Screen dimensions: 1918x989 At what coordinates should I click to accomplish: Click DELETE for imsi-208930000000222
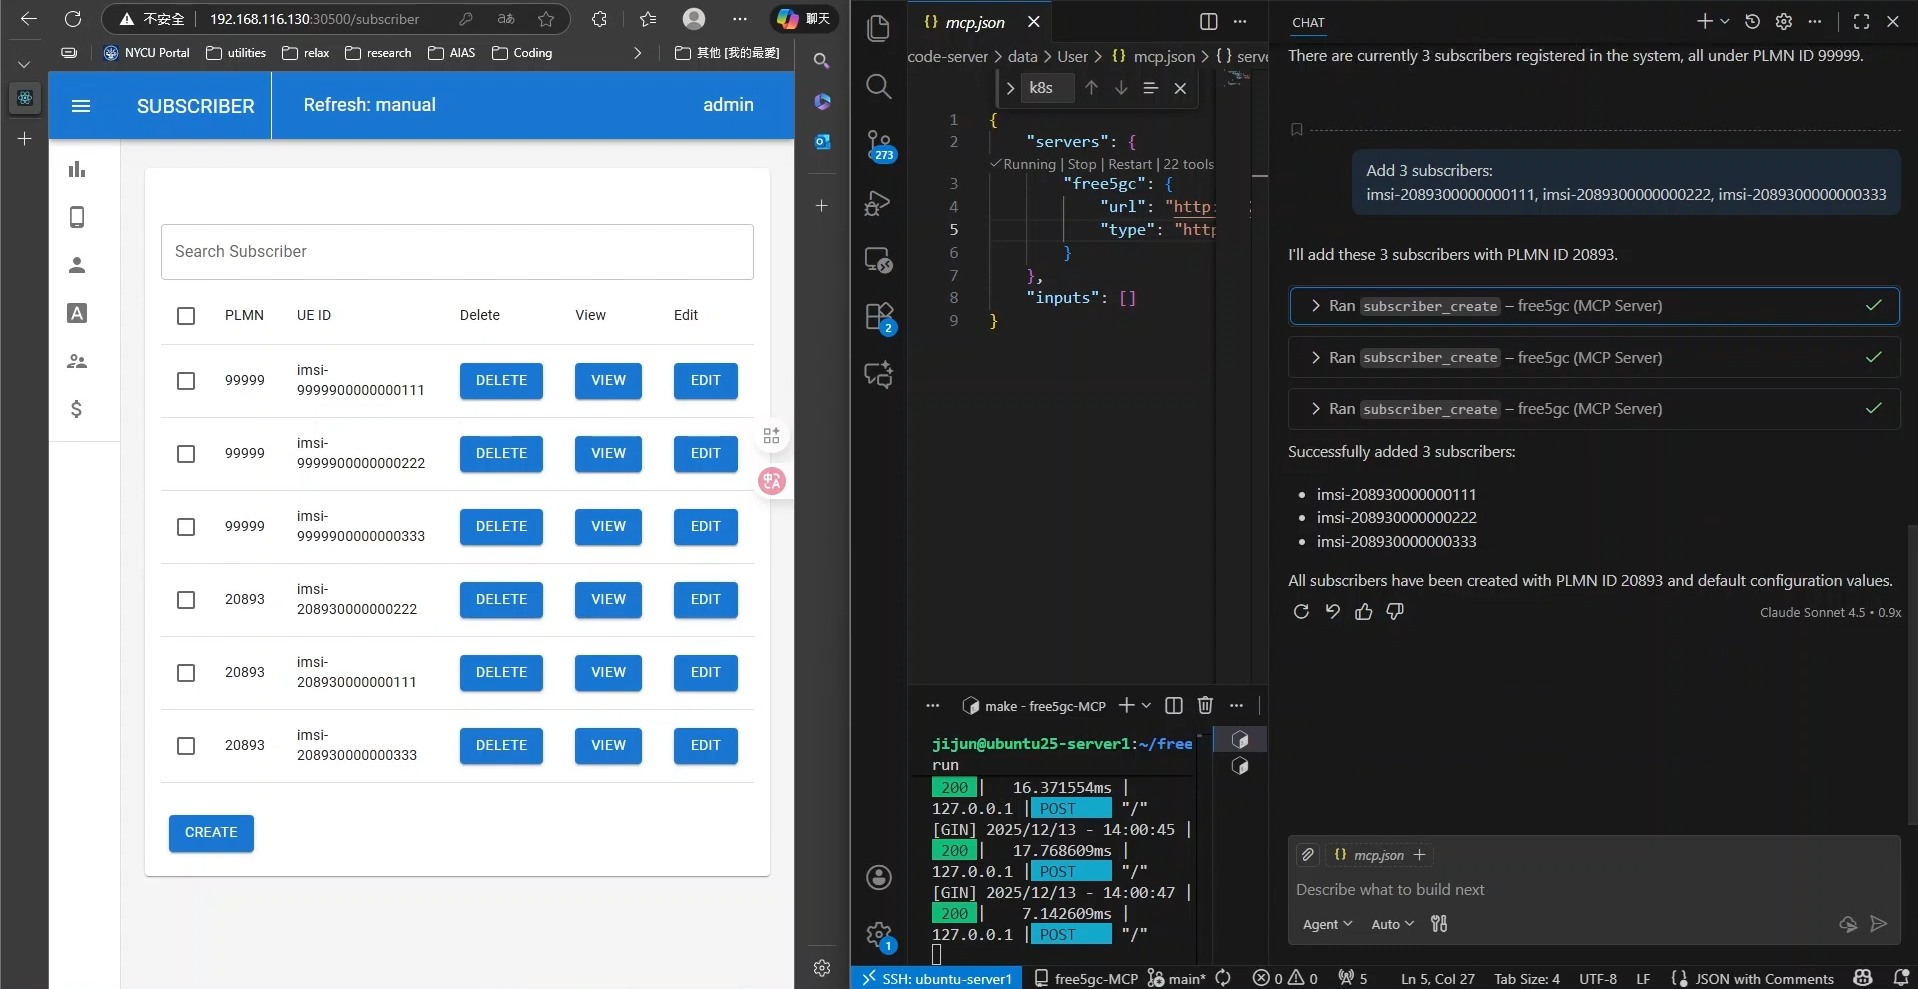pyautogui.click(x=501, y=600)
